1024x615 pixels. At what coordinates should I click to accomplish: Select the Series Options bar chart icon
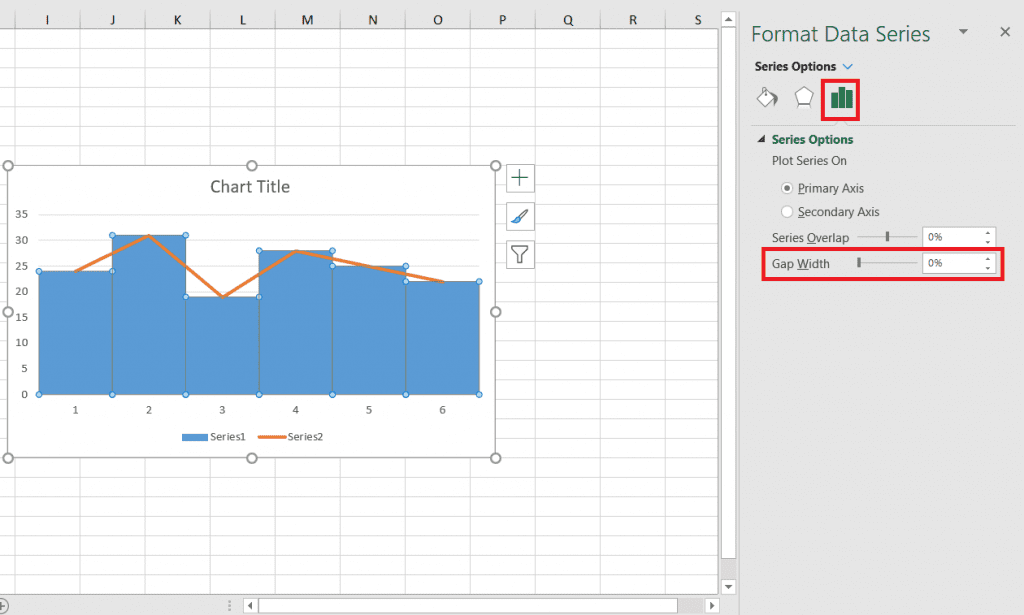pyautogui.click(x=842, y=97)
